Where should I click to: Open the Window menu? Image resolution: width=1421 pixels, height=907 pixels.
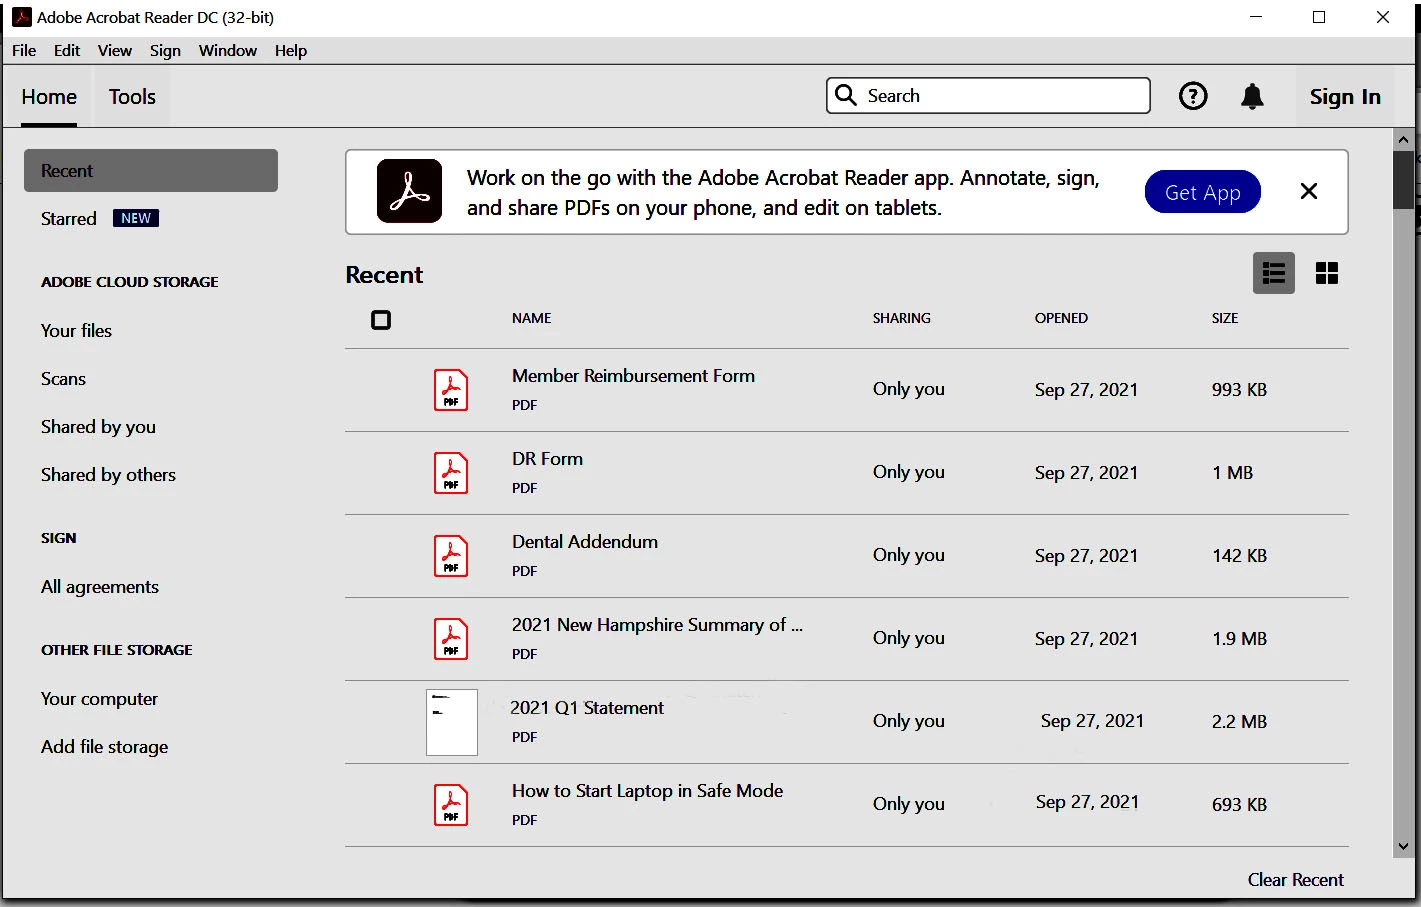(228, 50)
